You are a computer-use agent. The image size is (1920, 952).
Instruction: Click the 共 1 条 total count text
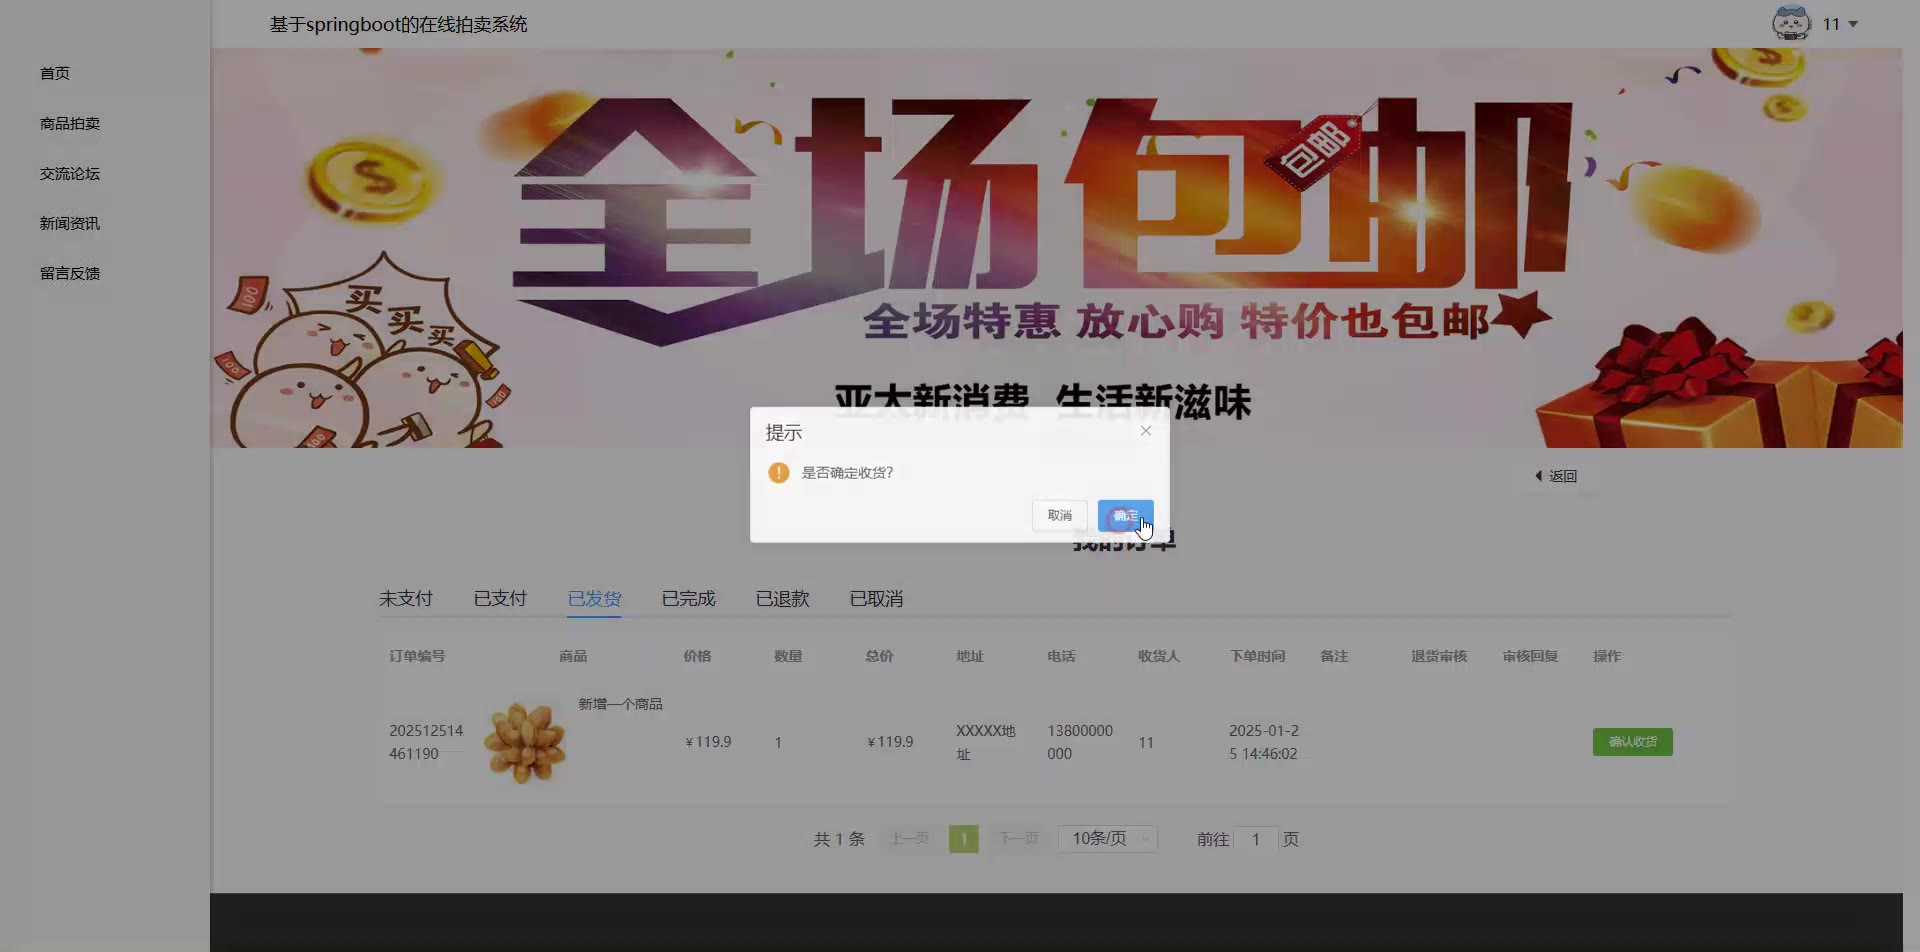[839, 840]
